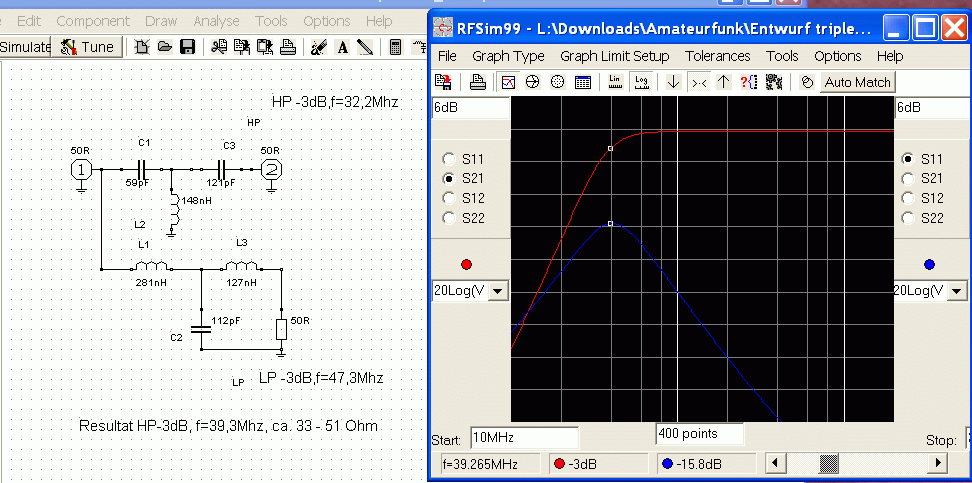Open the calculator tool icon

coord(395,47)
